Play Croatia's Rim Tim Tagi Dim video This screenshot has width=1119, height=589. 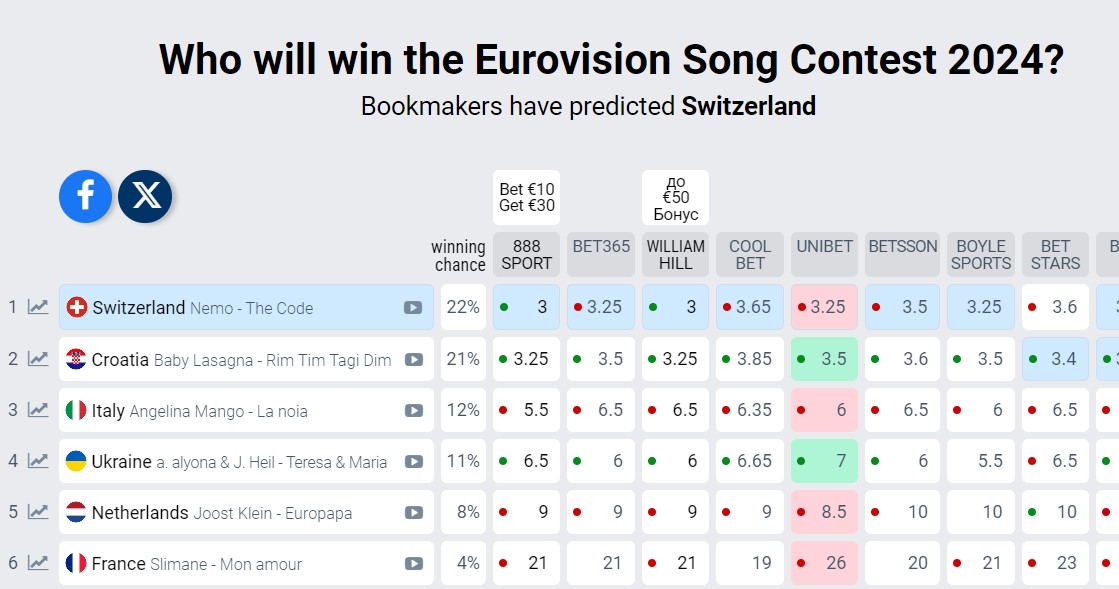coord(413,359)
